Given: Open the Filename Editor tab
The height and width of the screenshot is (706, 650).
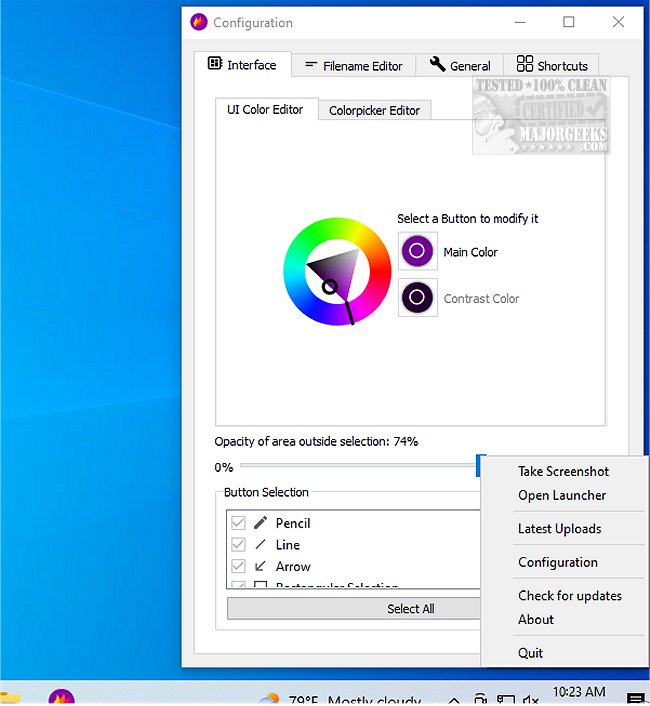Looking at the screenshot, I should 353,66.
